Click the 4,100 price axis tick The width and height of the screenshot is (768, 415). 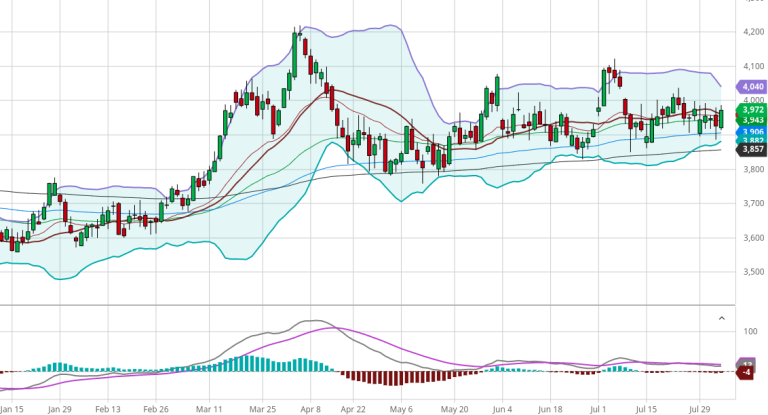pyautogui.click(x=750, y=67)
